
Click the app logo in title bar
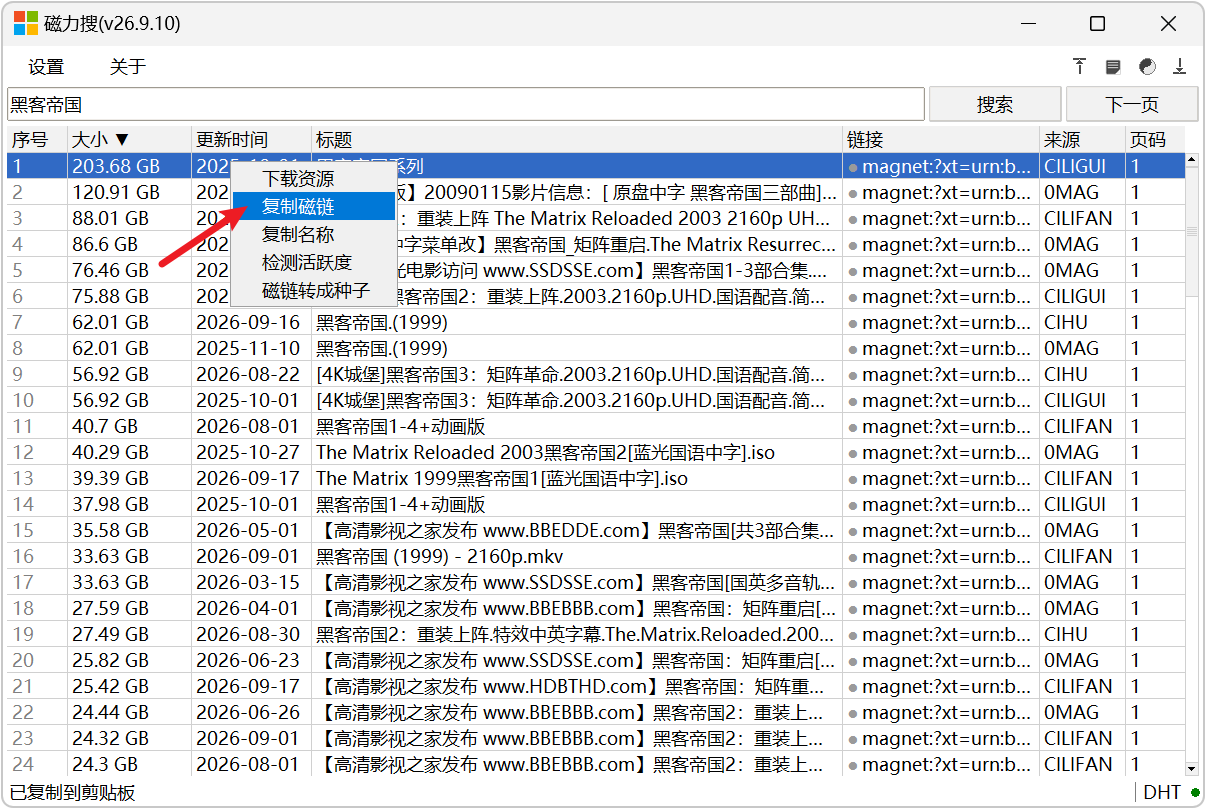(26, 24)
